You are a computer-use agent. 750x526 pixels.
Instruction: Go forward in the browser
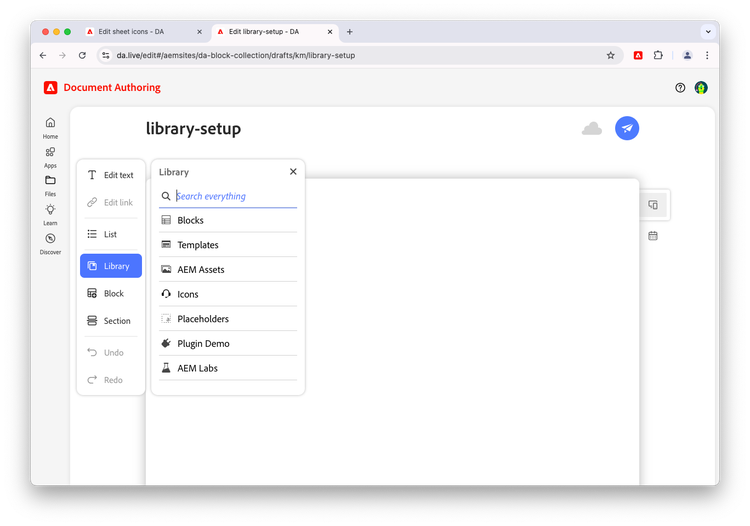(x=63, y=55)
